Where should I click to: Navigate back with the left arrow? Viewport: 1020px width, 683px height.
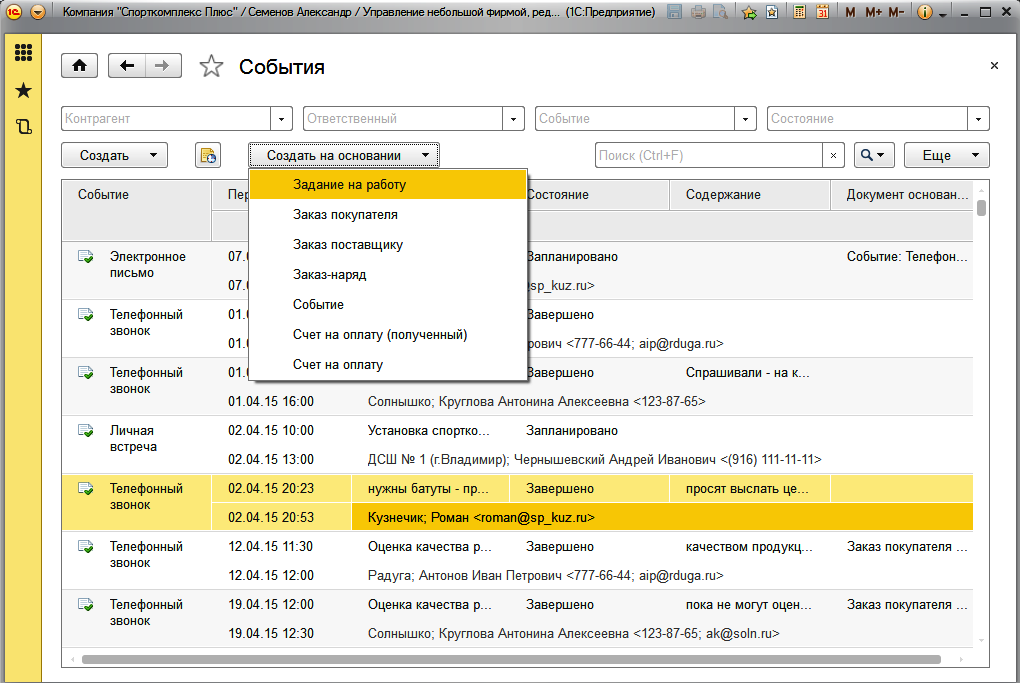pyautogui.click(x=127, y=66)
